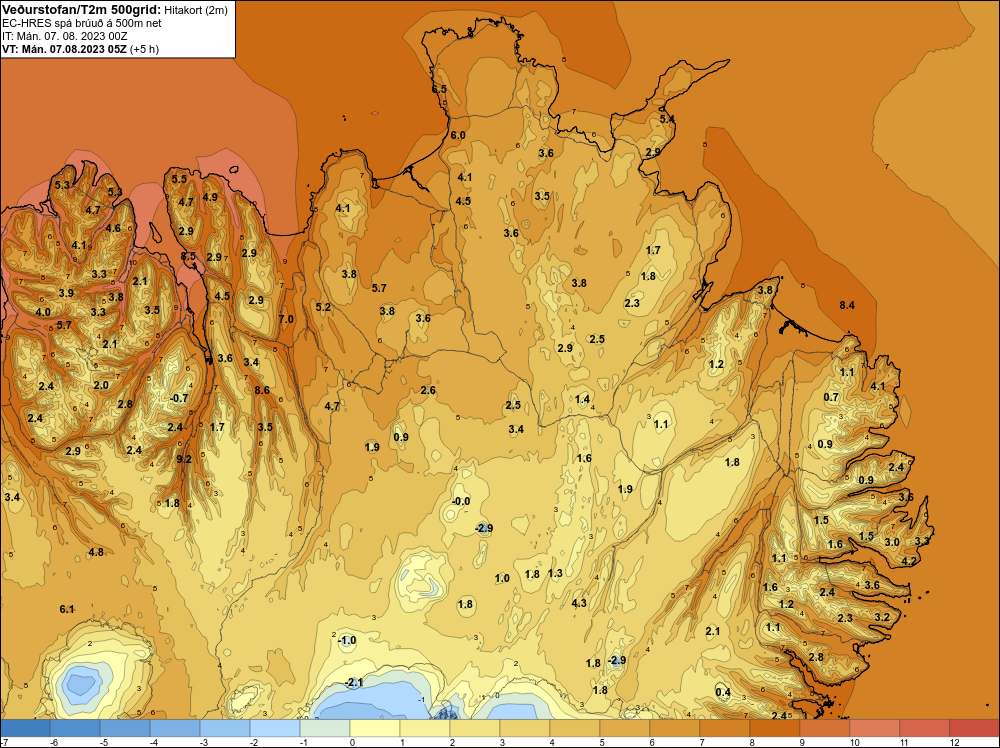This screenshot has height=748, width=1000.
Task: Click the legend tick label '0'
Action: (352, 743)
